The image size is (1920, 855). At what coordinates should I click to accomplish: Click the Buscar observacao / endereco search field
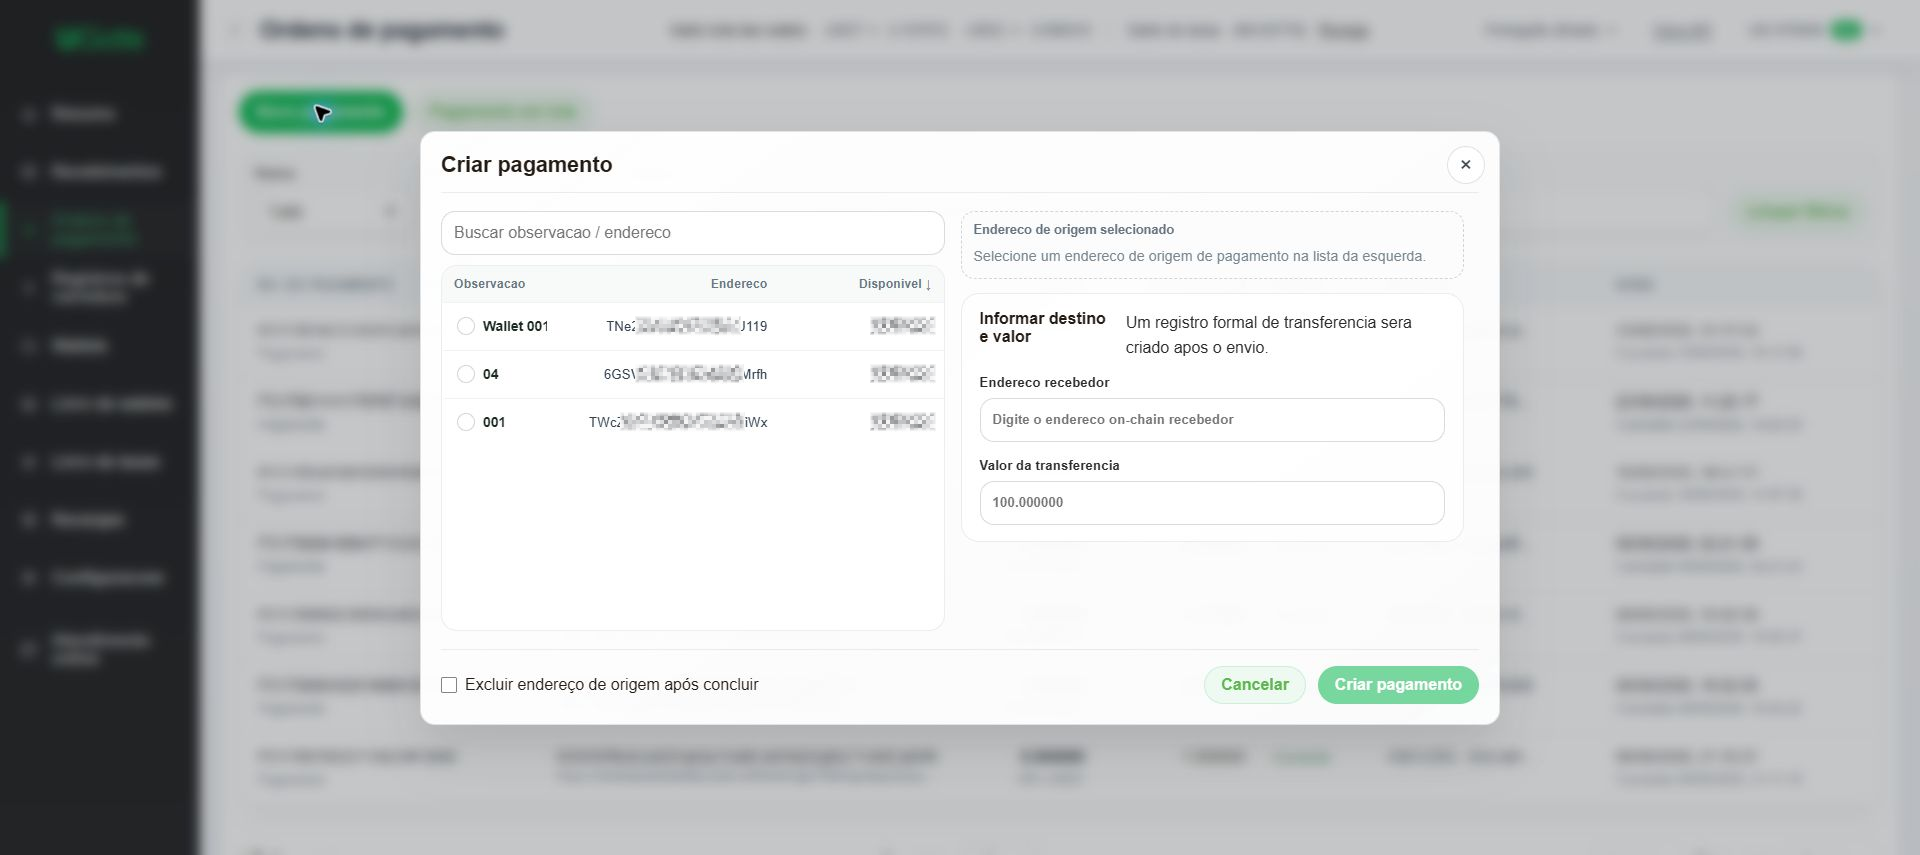point(692,233)
